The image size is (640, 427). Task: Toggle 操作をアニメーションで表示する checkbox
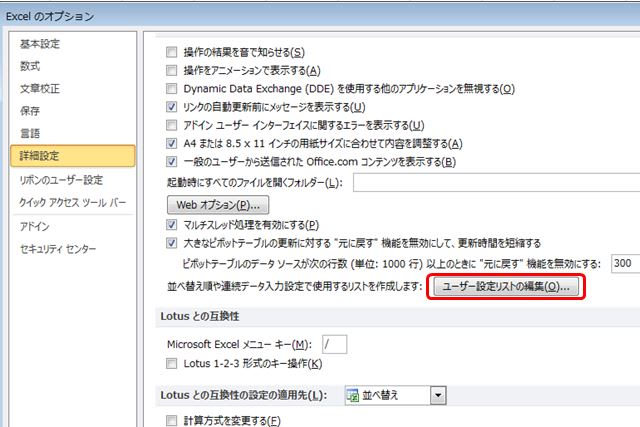[x=172, y=70]
